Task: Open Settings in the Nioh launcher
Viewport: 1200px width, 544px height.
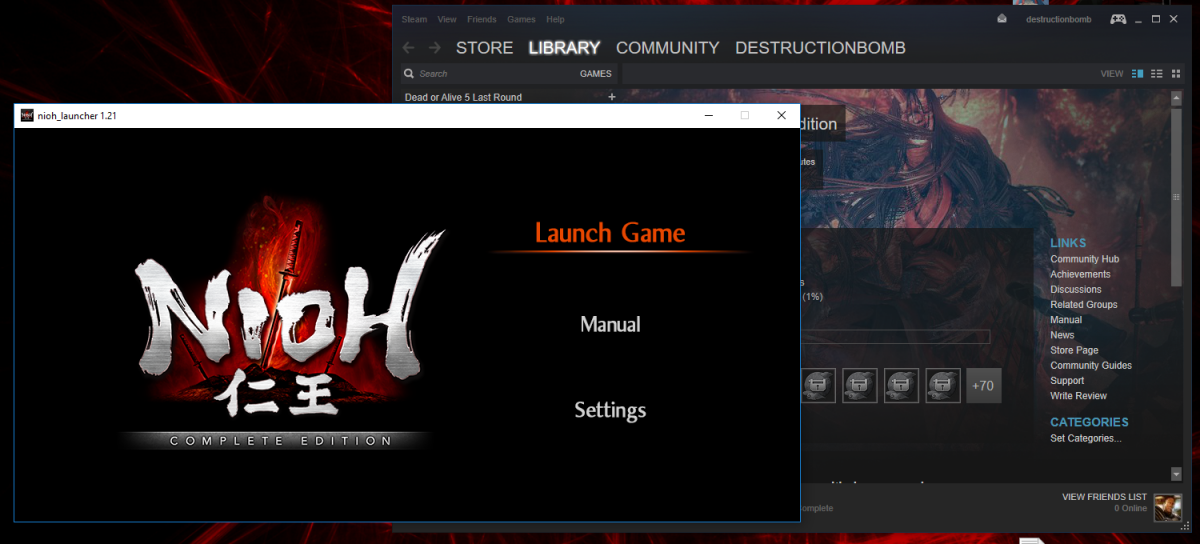Action: click(x=610, y=410)
